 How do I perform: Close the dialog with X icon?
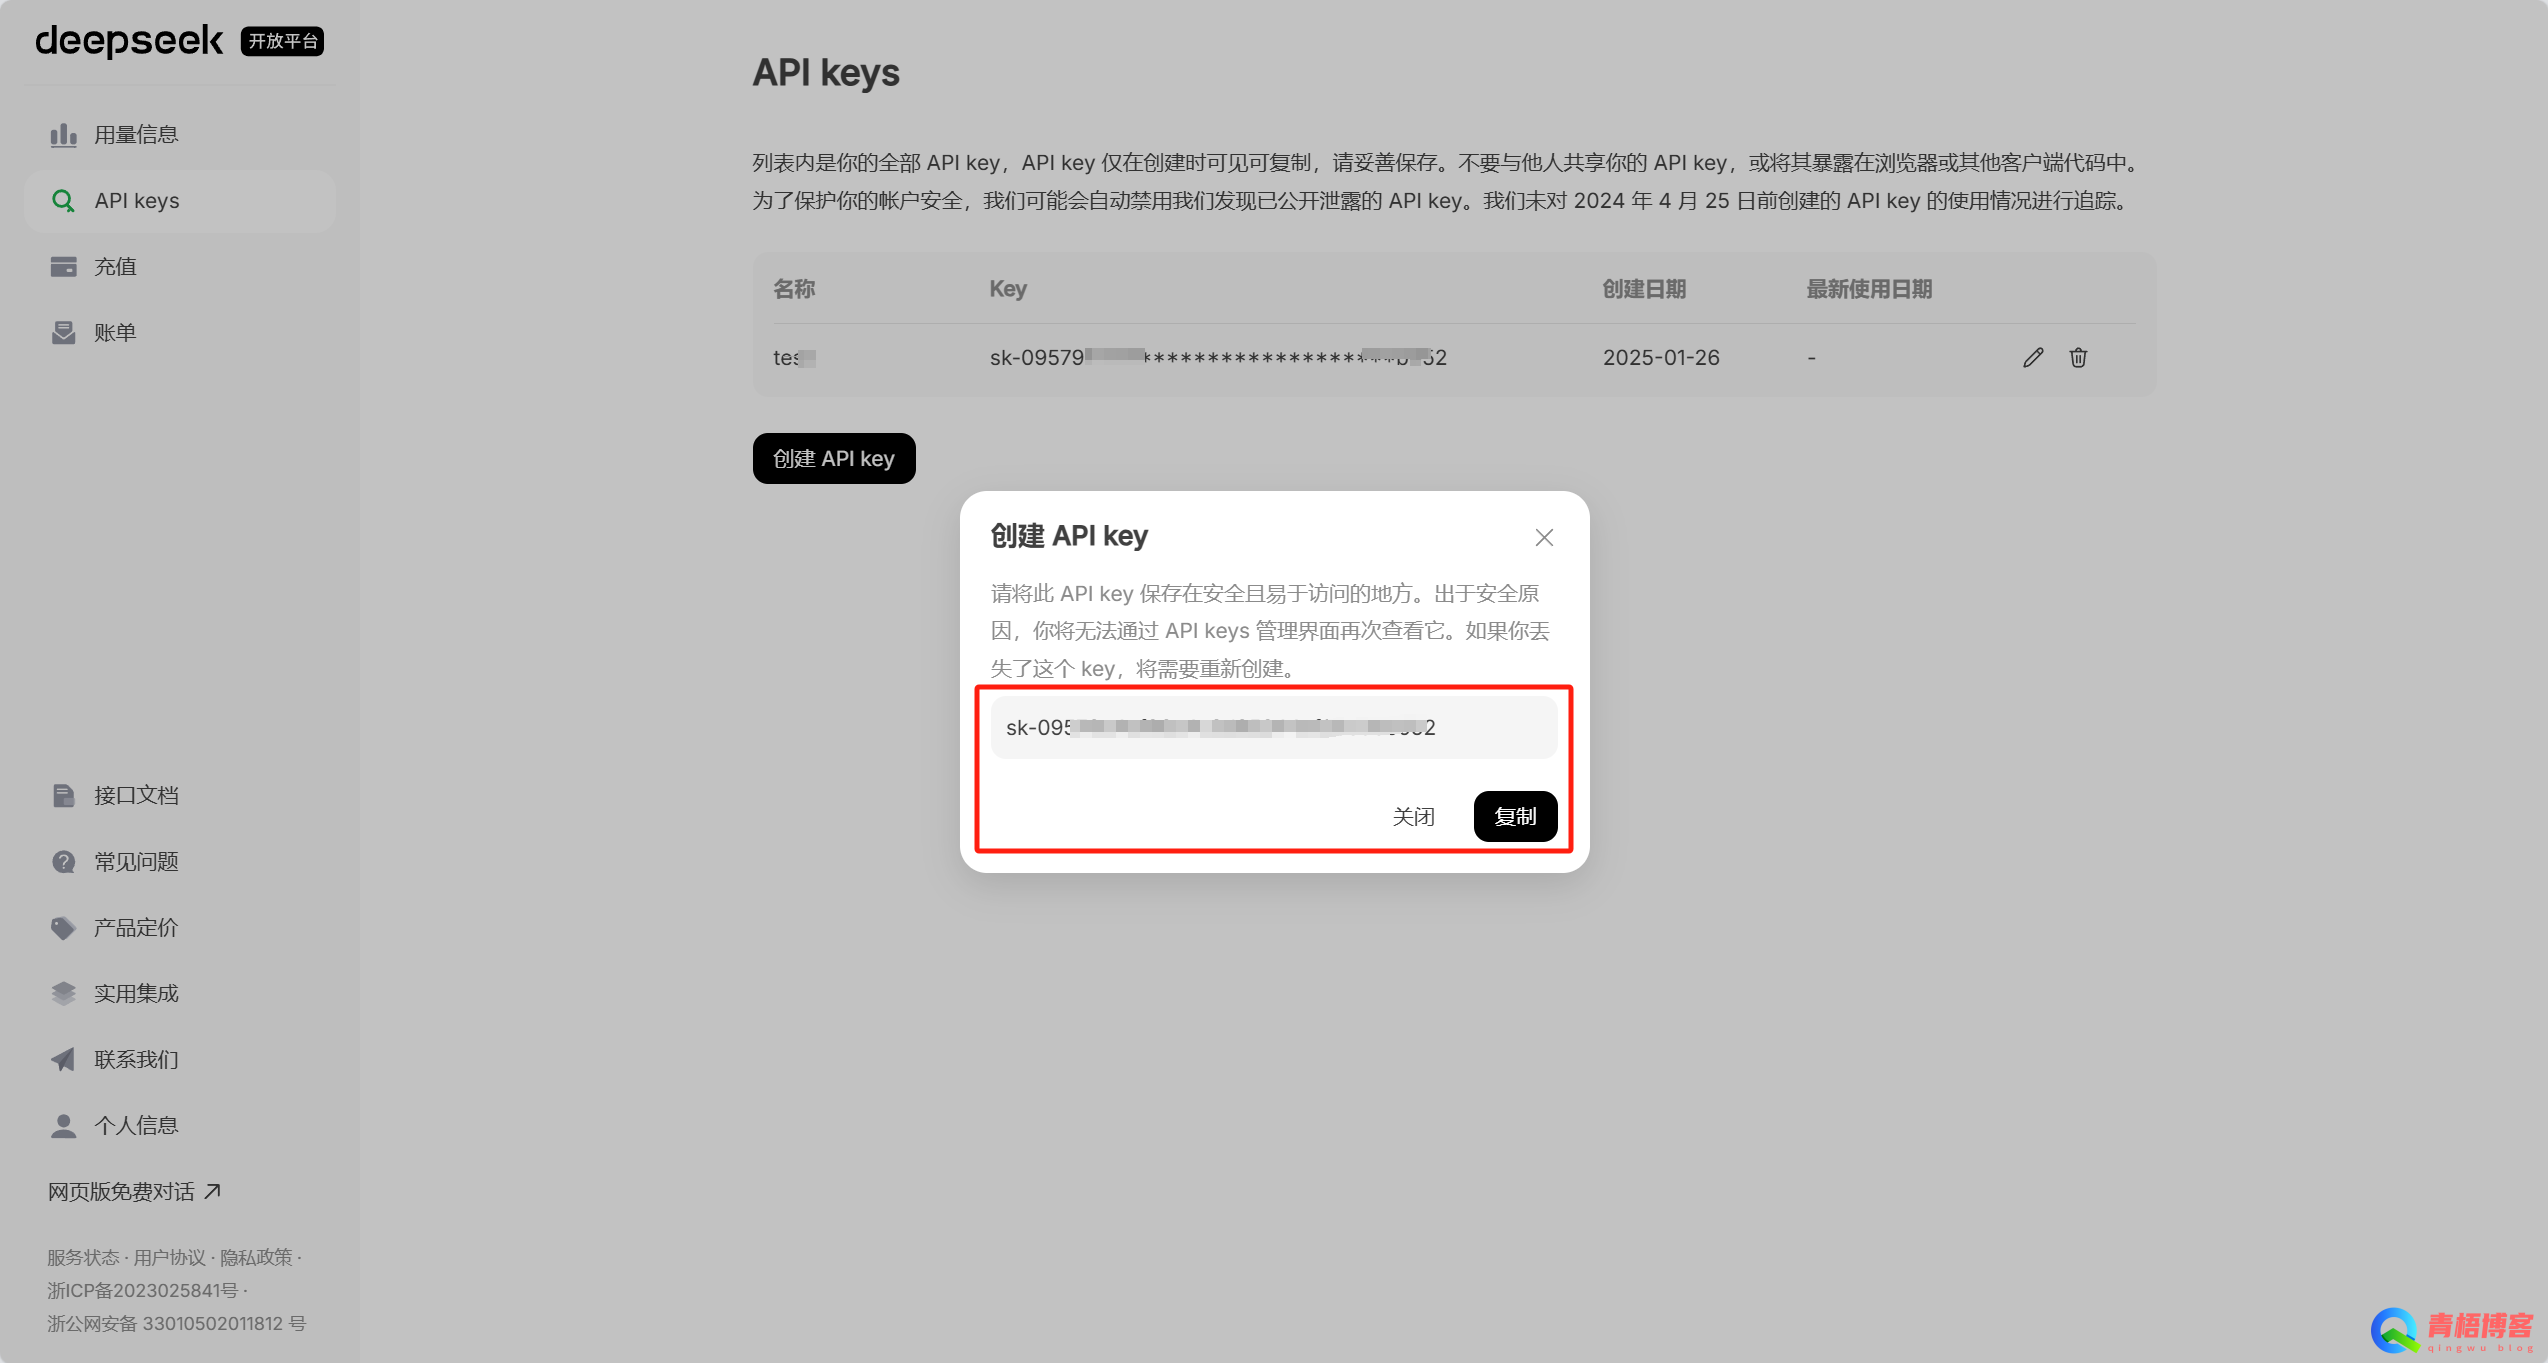click(1544, 538)
